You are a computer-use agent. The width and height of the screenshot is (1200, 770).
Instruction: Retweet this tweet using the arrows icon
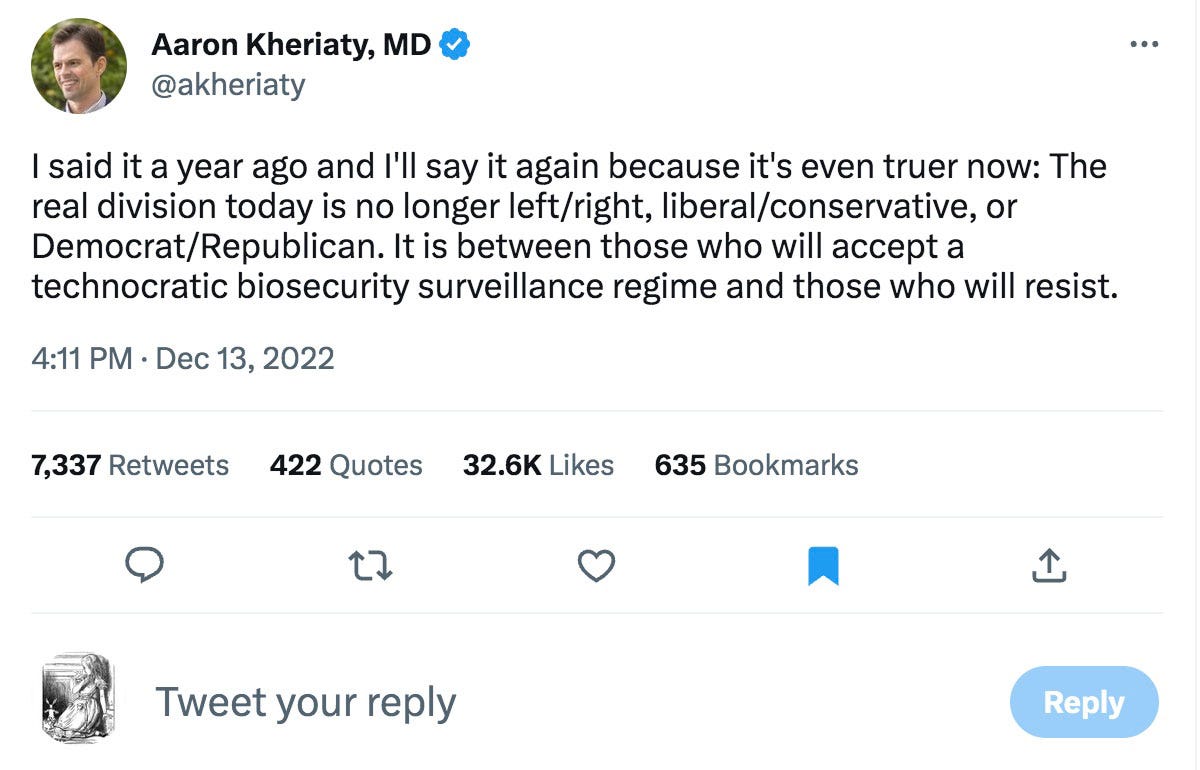(x=370, y=566)
